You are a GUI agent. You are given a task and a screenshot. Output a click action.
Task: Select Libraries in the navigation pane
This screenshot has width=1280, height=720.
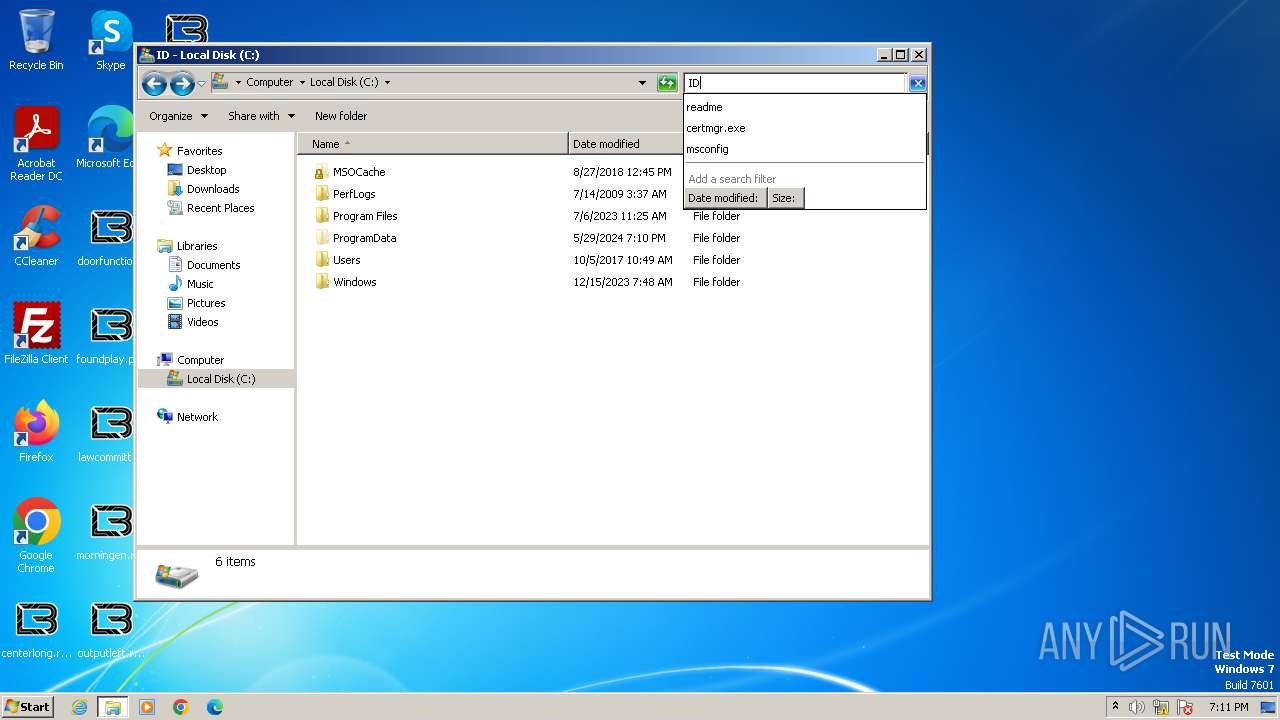(197, 246)
